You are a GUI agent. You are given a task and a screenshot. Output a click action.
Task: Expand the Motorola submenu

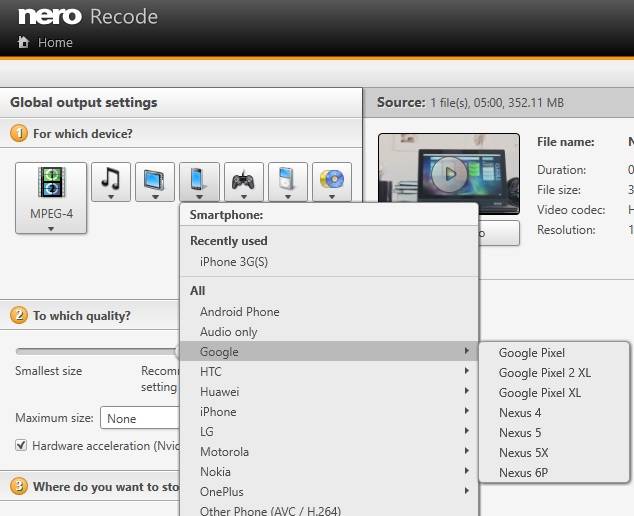coord(329,452)
